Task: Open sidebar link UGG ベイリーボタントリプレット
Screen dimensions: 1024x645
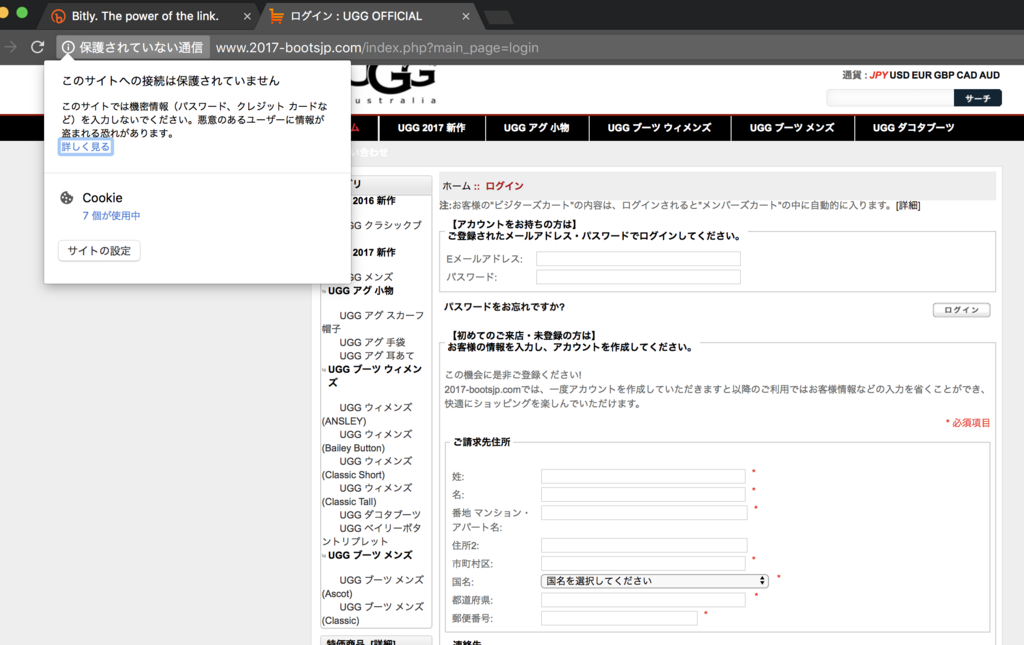Action: point(372,535)
